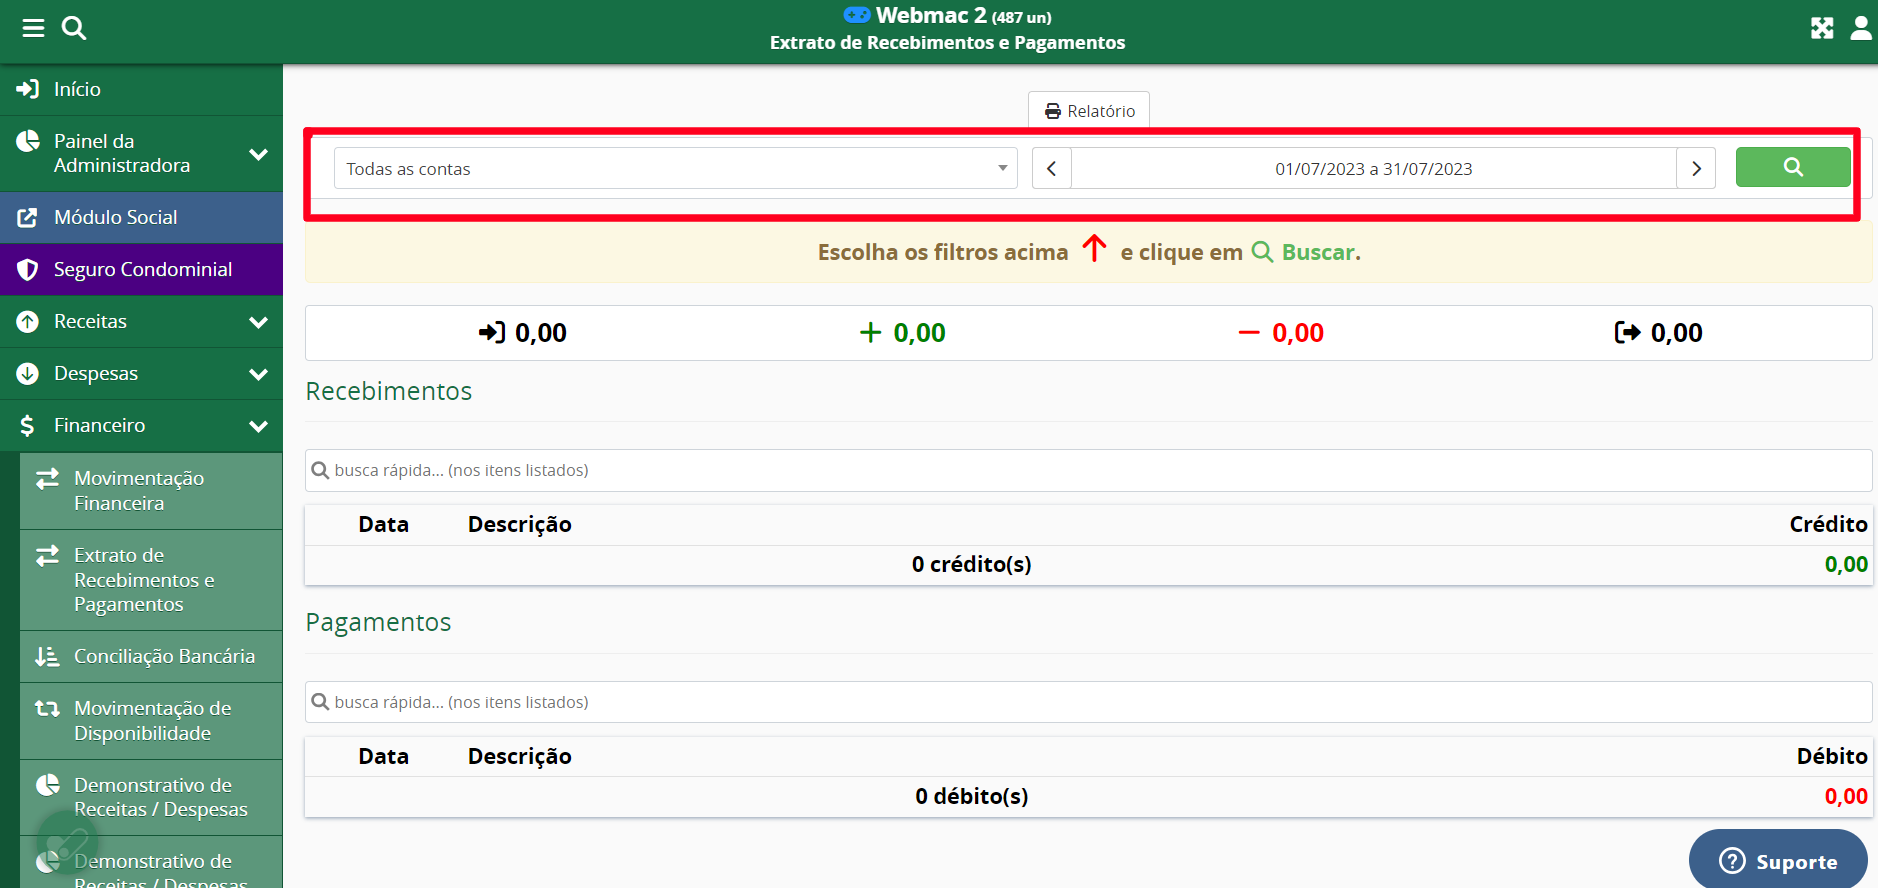
Task: Click the Início sign-in arrow icon
Action: (28, 89)
